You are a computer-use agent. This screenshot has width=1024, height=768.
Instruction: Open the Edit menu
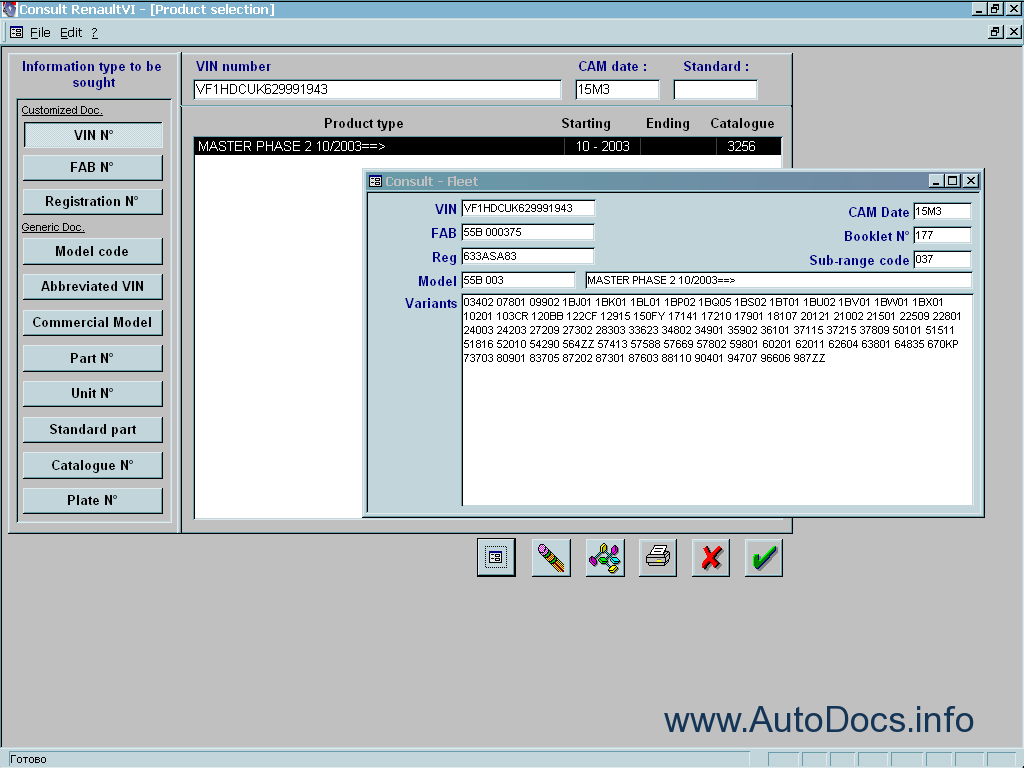click(71, 33)
